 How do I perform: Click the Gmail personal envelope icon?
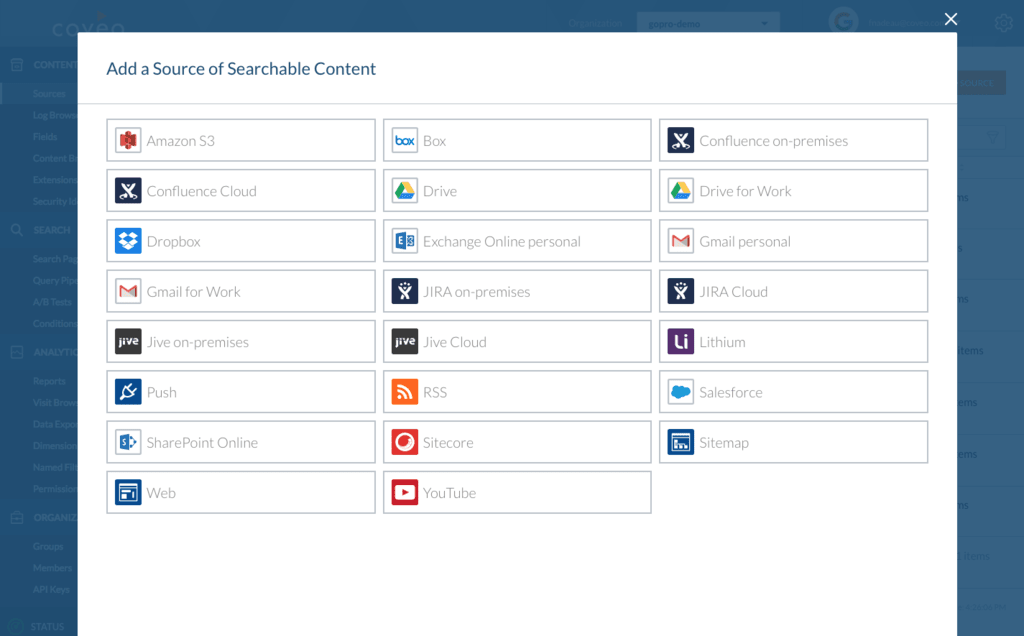click(680, 240)
